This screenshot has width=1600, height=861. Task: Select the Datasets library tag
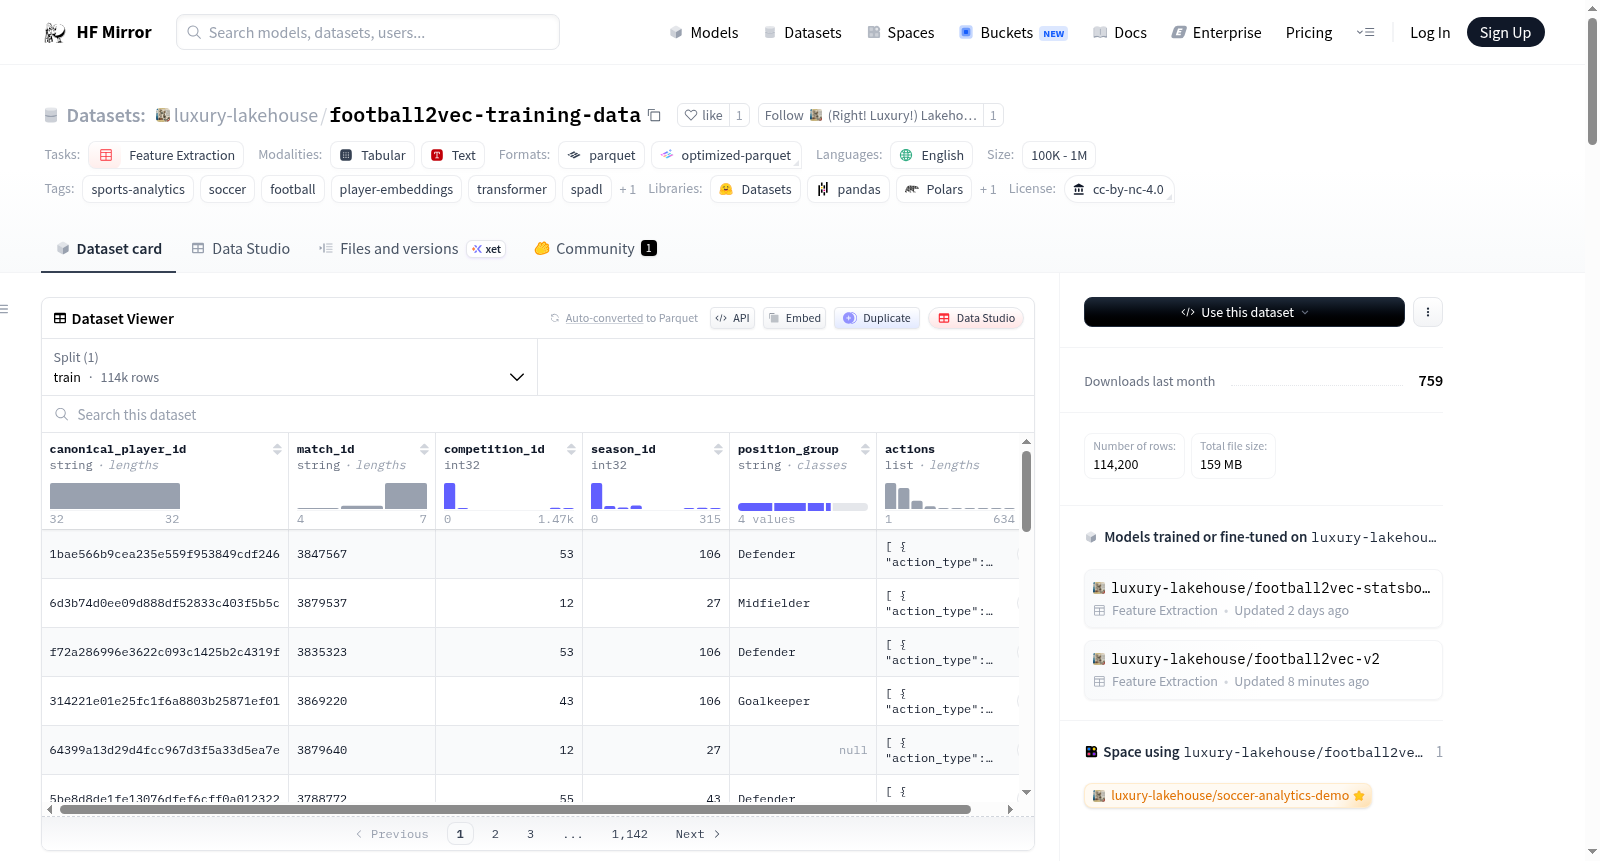756,189
